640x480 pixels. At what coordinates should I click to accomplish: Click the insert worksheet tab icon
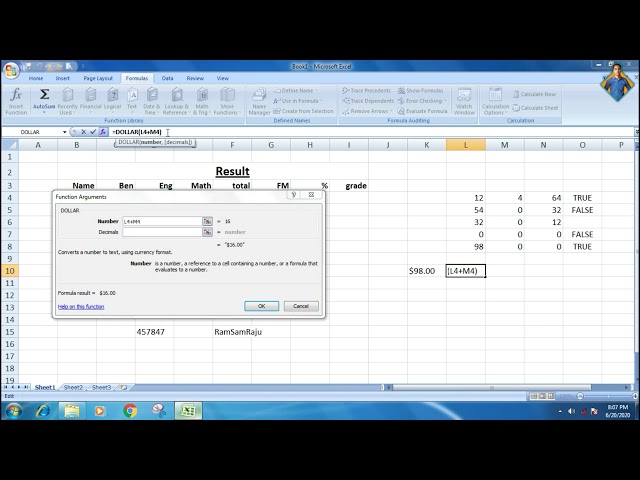(x=124, y=387)
